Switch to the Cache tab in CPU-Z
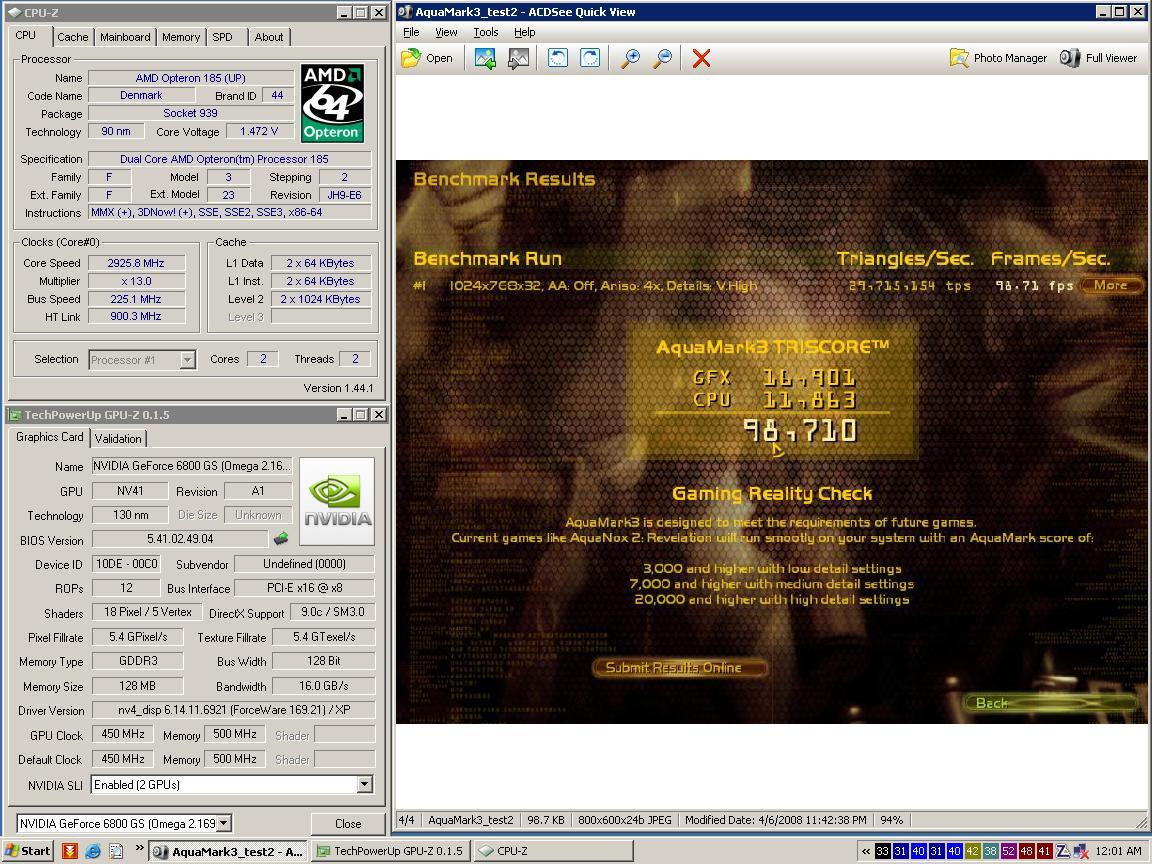The image size is (1152, 864). tap(73, 37)
